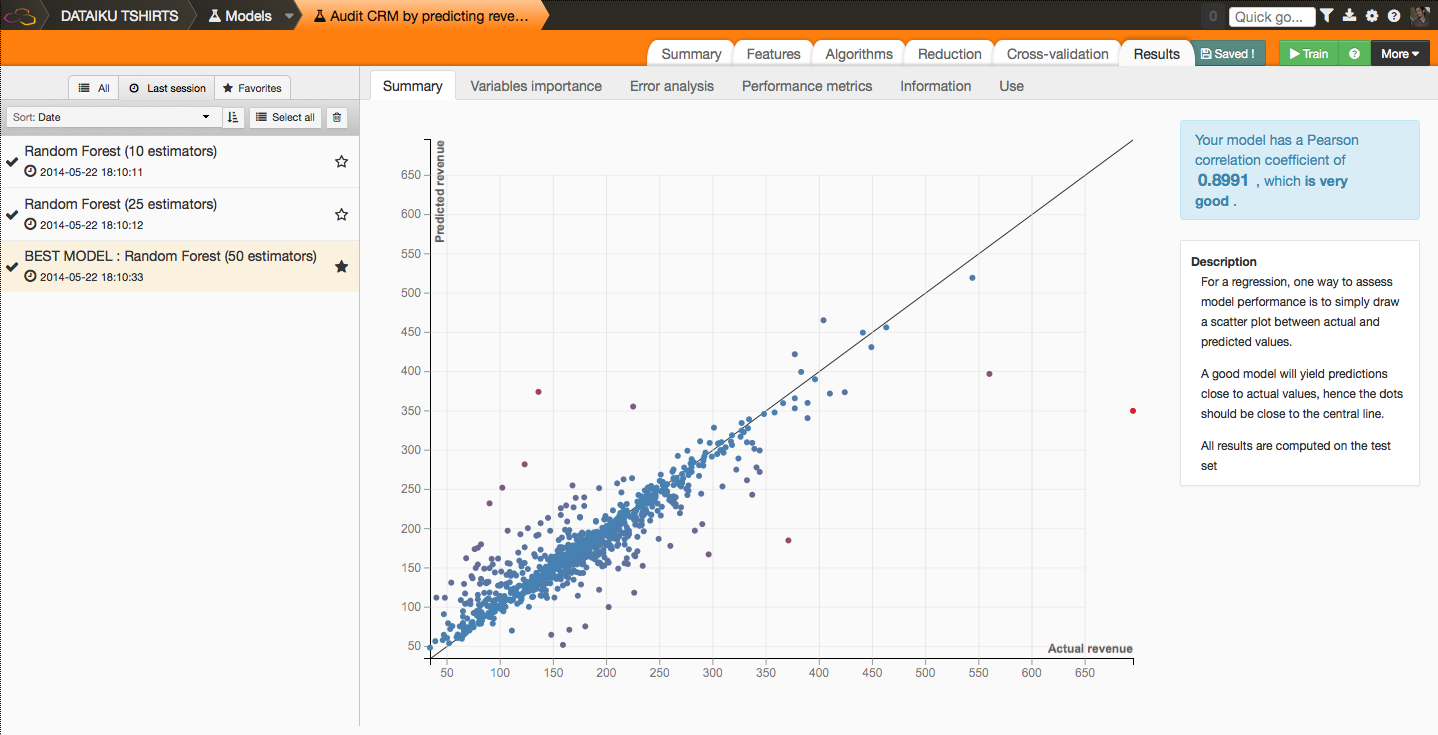Open the filter funnel icon in top bar
Screen dimensions: 1438x735
1326,16
